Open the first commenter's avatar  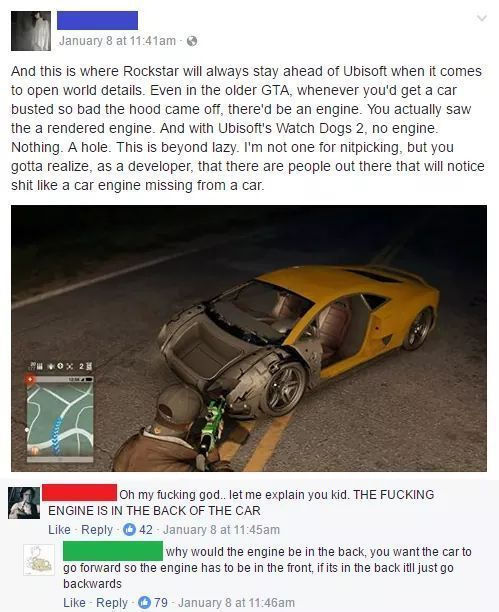tap(24, 503)
